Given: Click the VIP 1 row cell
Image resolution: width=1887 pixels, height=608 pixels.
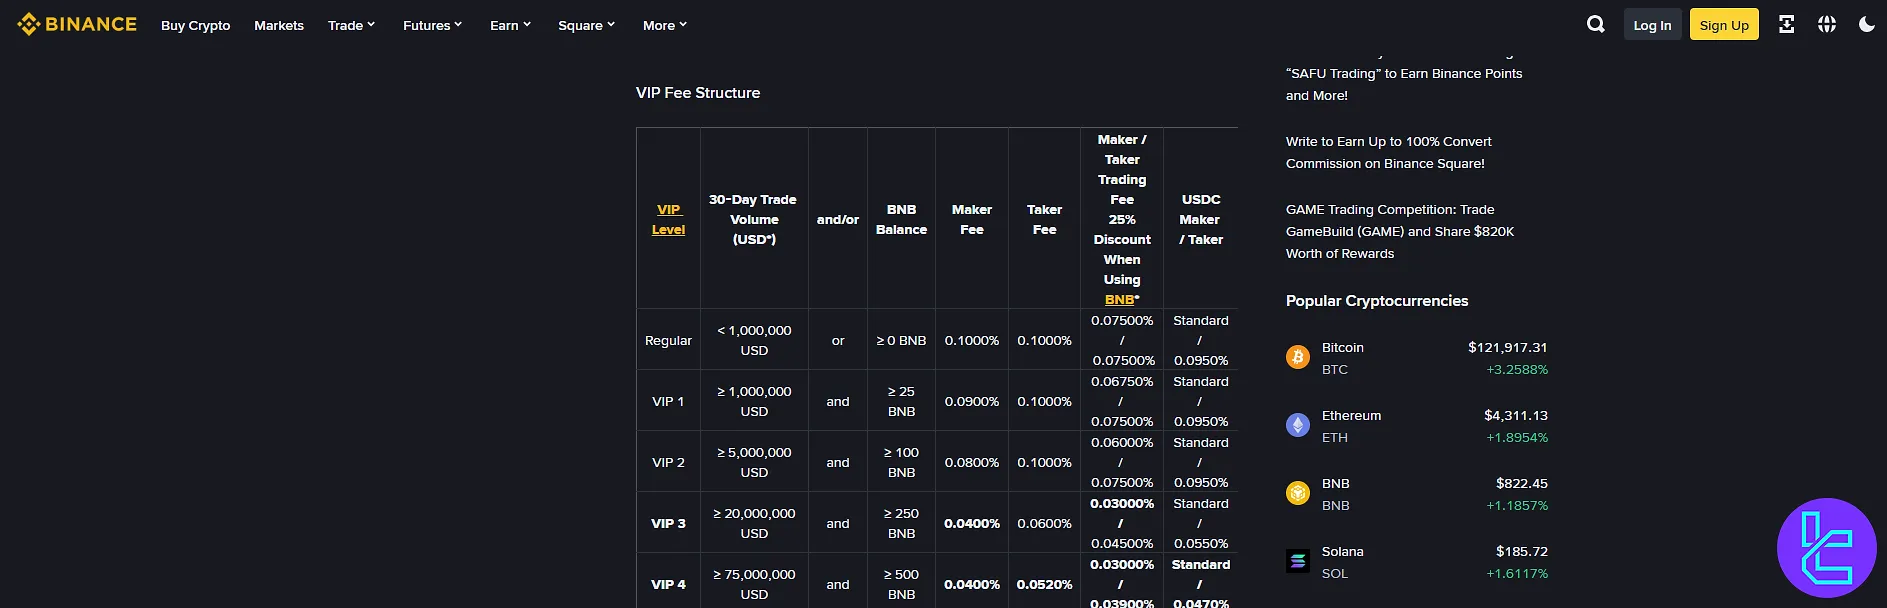Looking at the screenshot, I should [668, 401].
